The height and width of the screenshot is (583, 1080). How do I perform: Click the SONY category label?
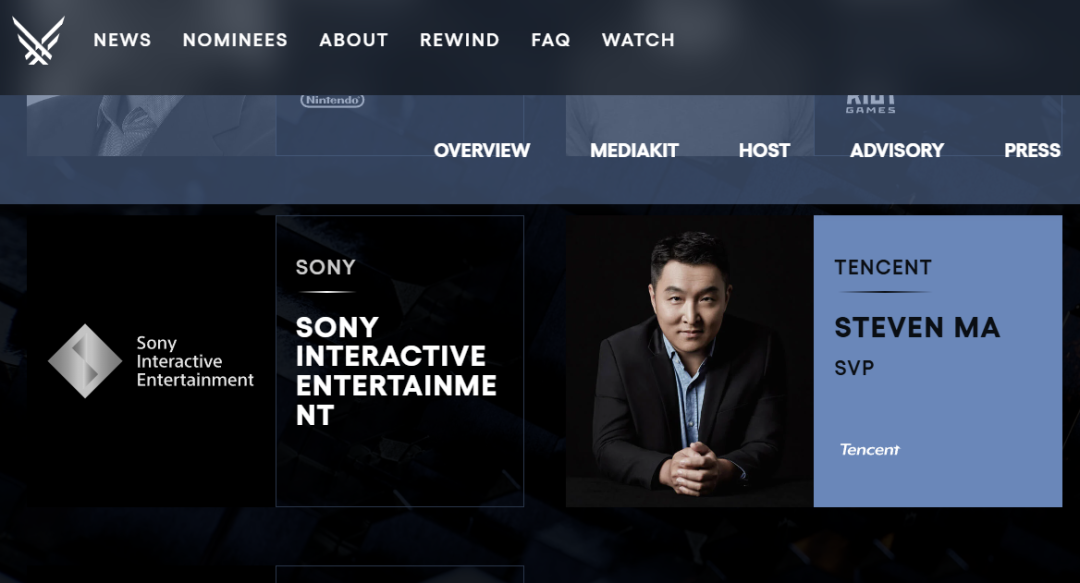pos(325,267)
